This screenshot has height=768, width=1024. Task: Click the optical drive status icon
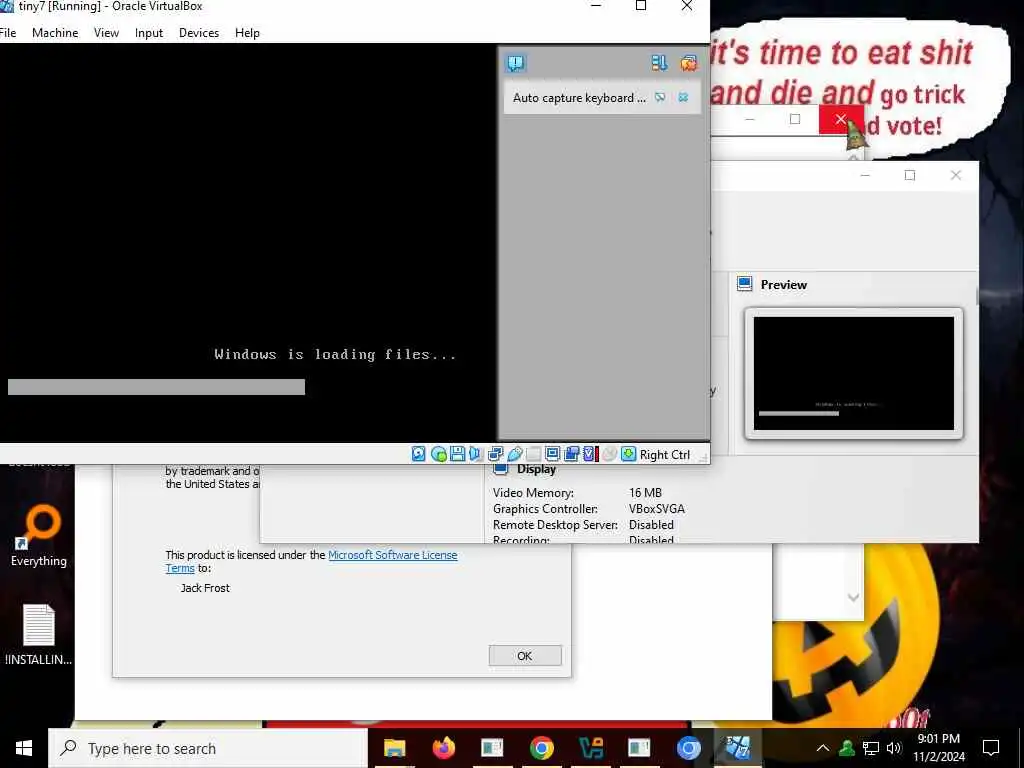[x=439, y=454]
